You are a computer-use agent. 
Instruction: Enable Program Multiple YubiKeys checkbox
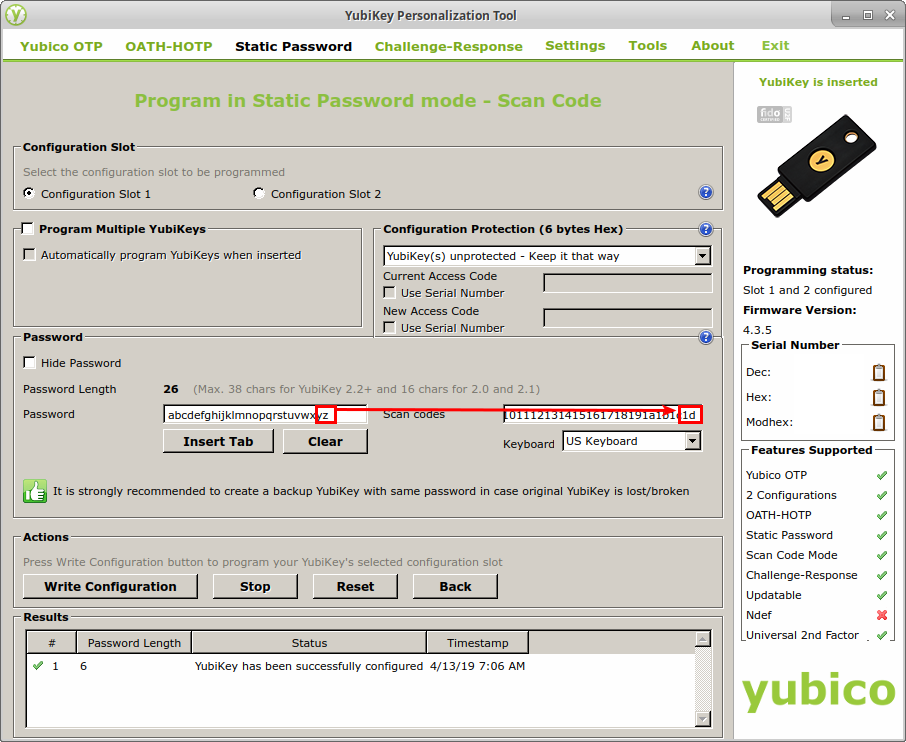click(x=28, y=229)
